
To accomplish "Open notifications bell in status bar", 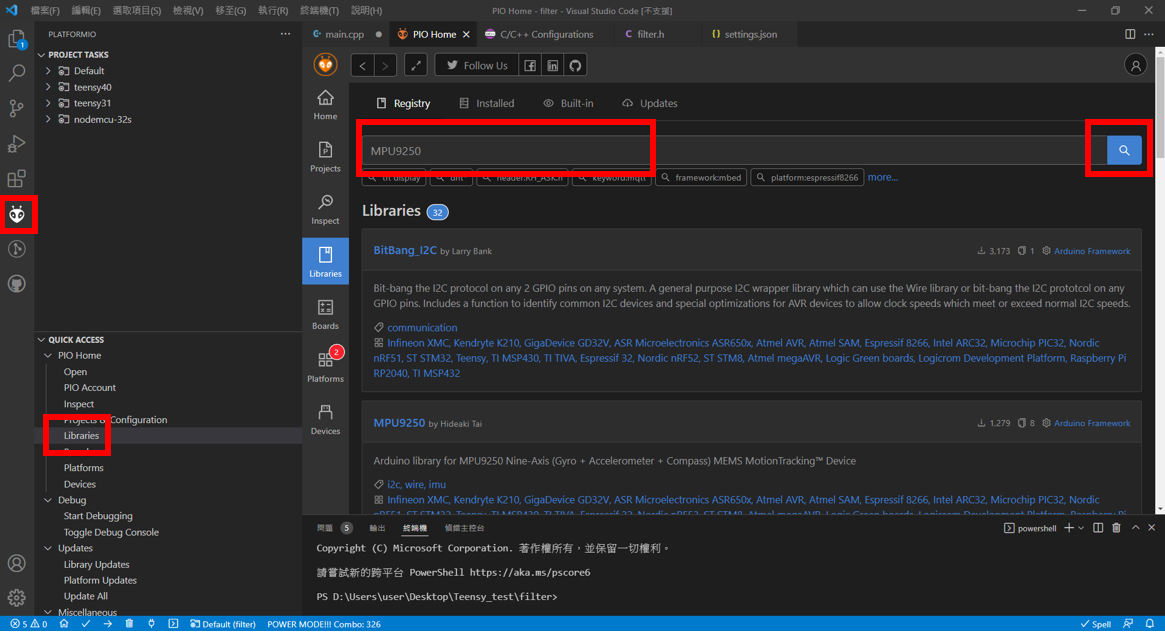I will (x=1149, y=624).
